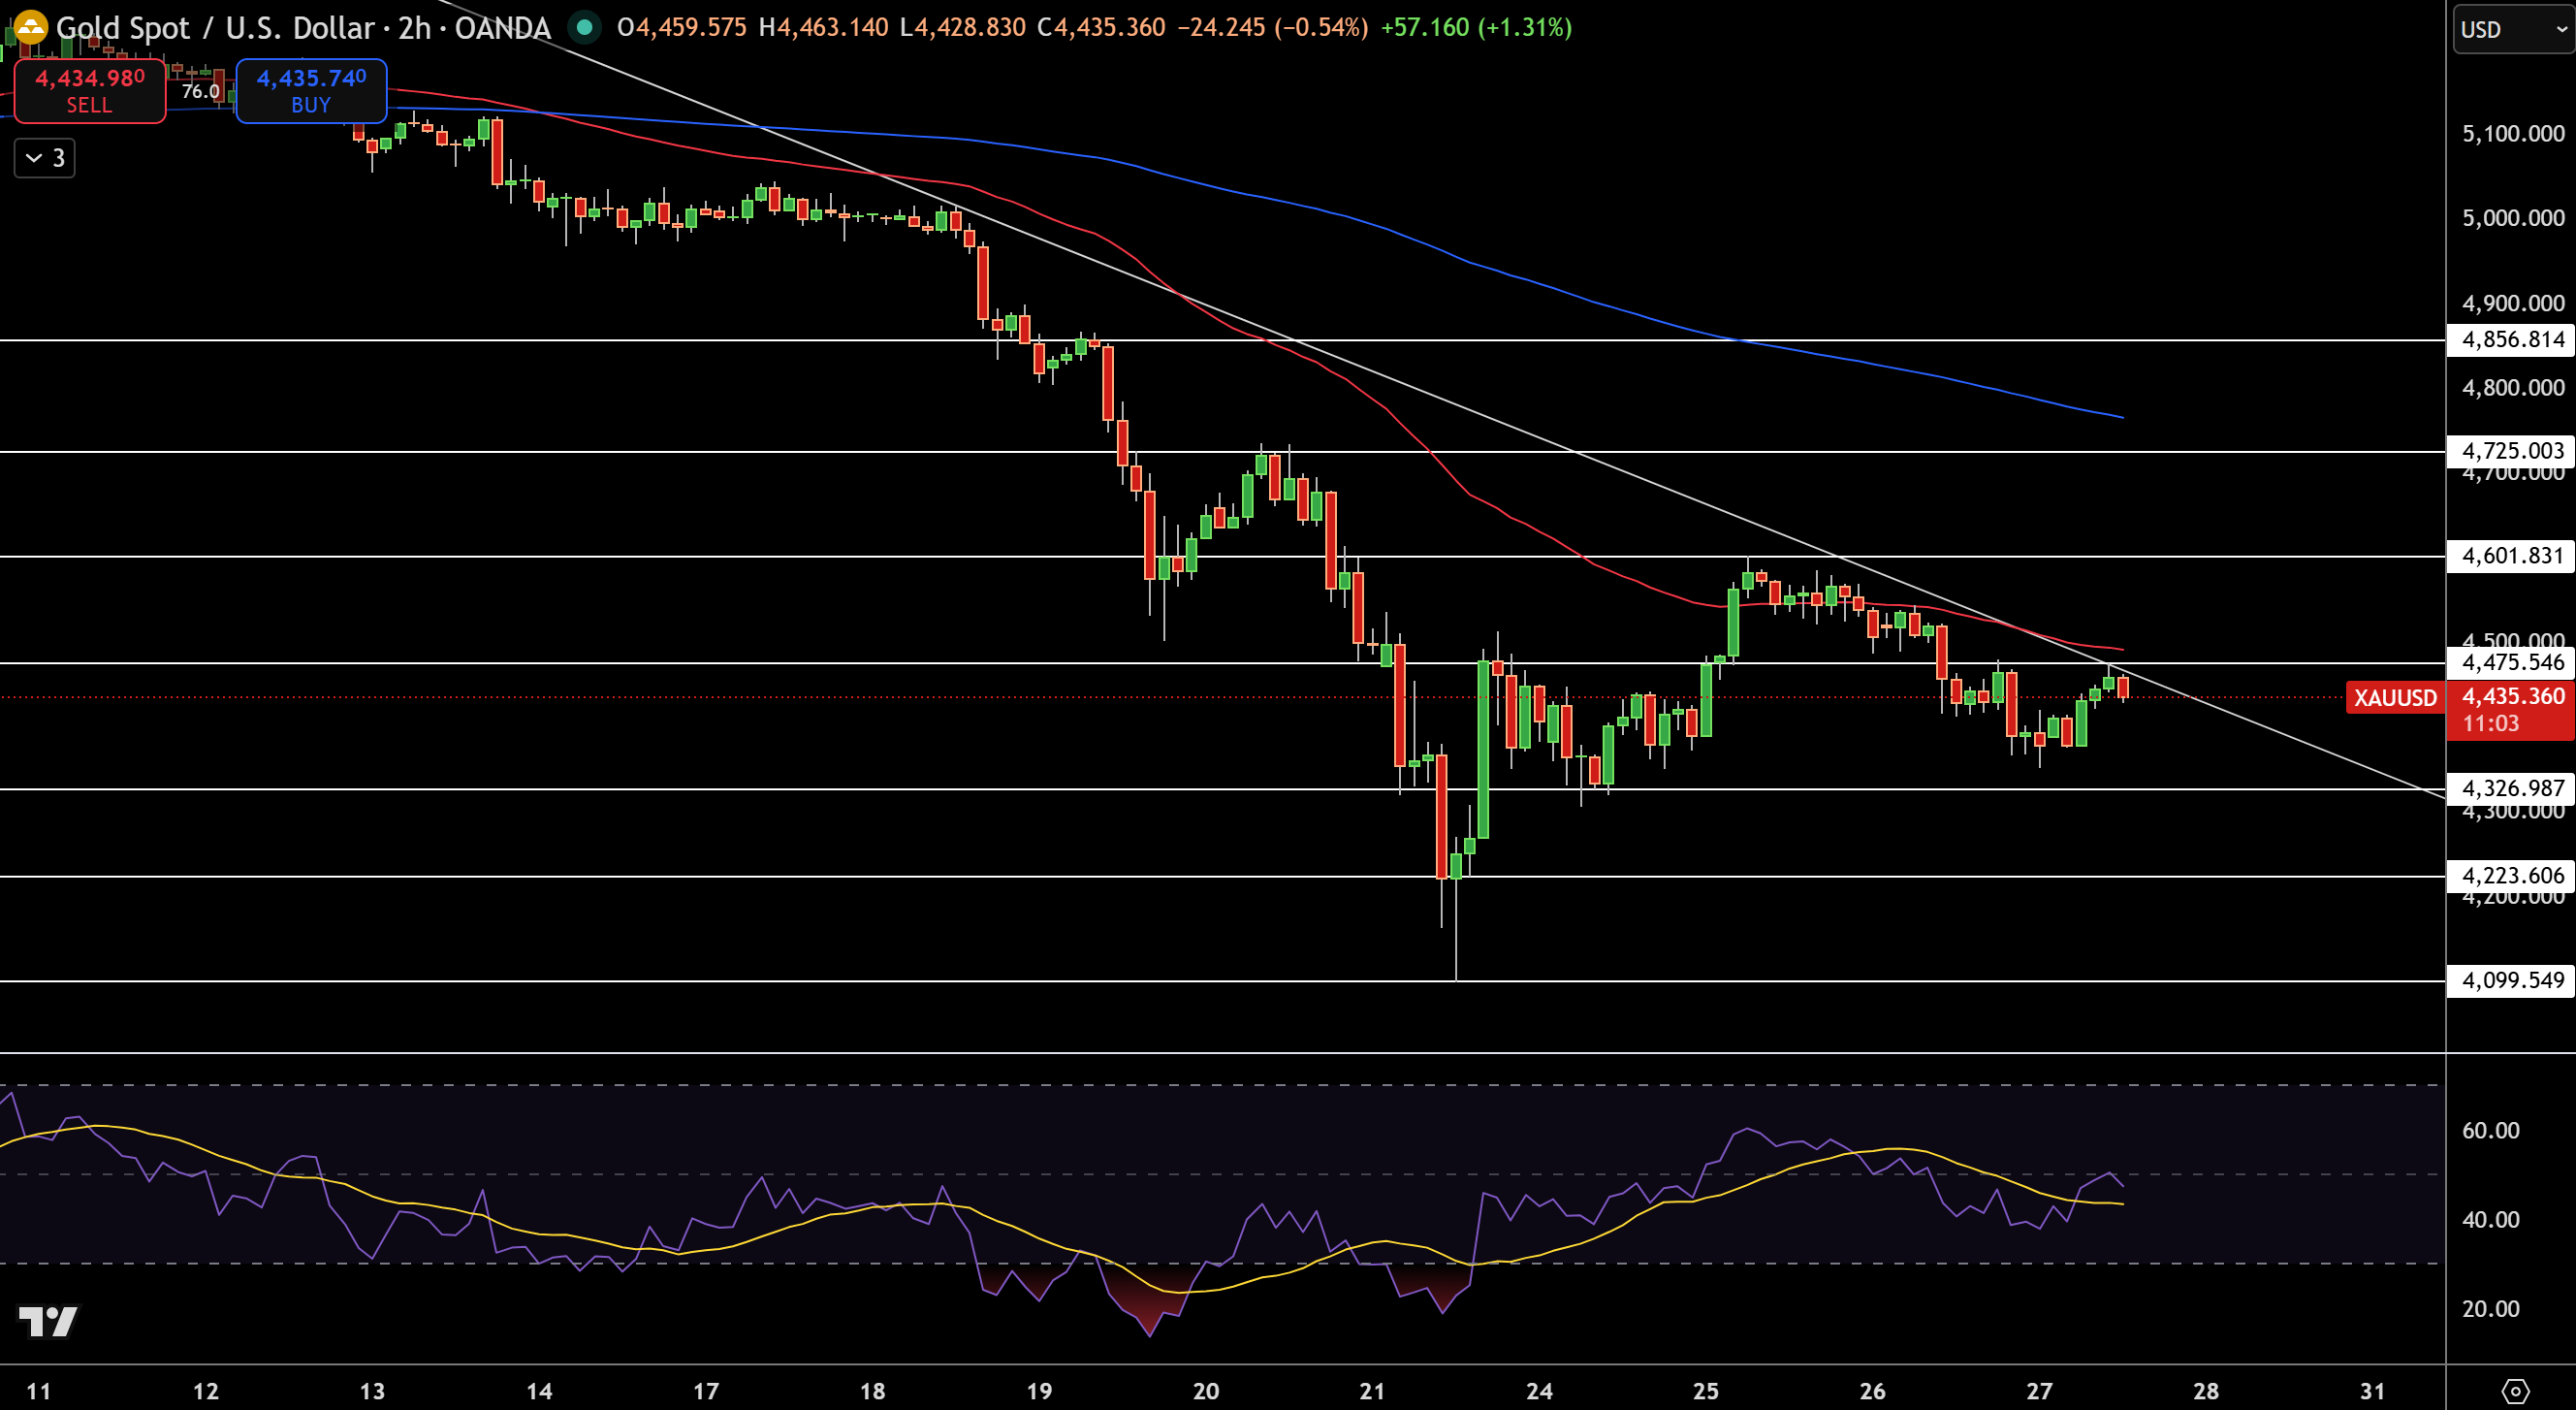2576x1410 pixels.
Task: Click the green market status indicator
Action: click(584, 27)
